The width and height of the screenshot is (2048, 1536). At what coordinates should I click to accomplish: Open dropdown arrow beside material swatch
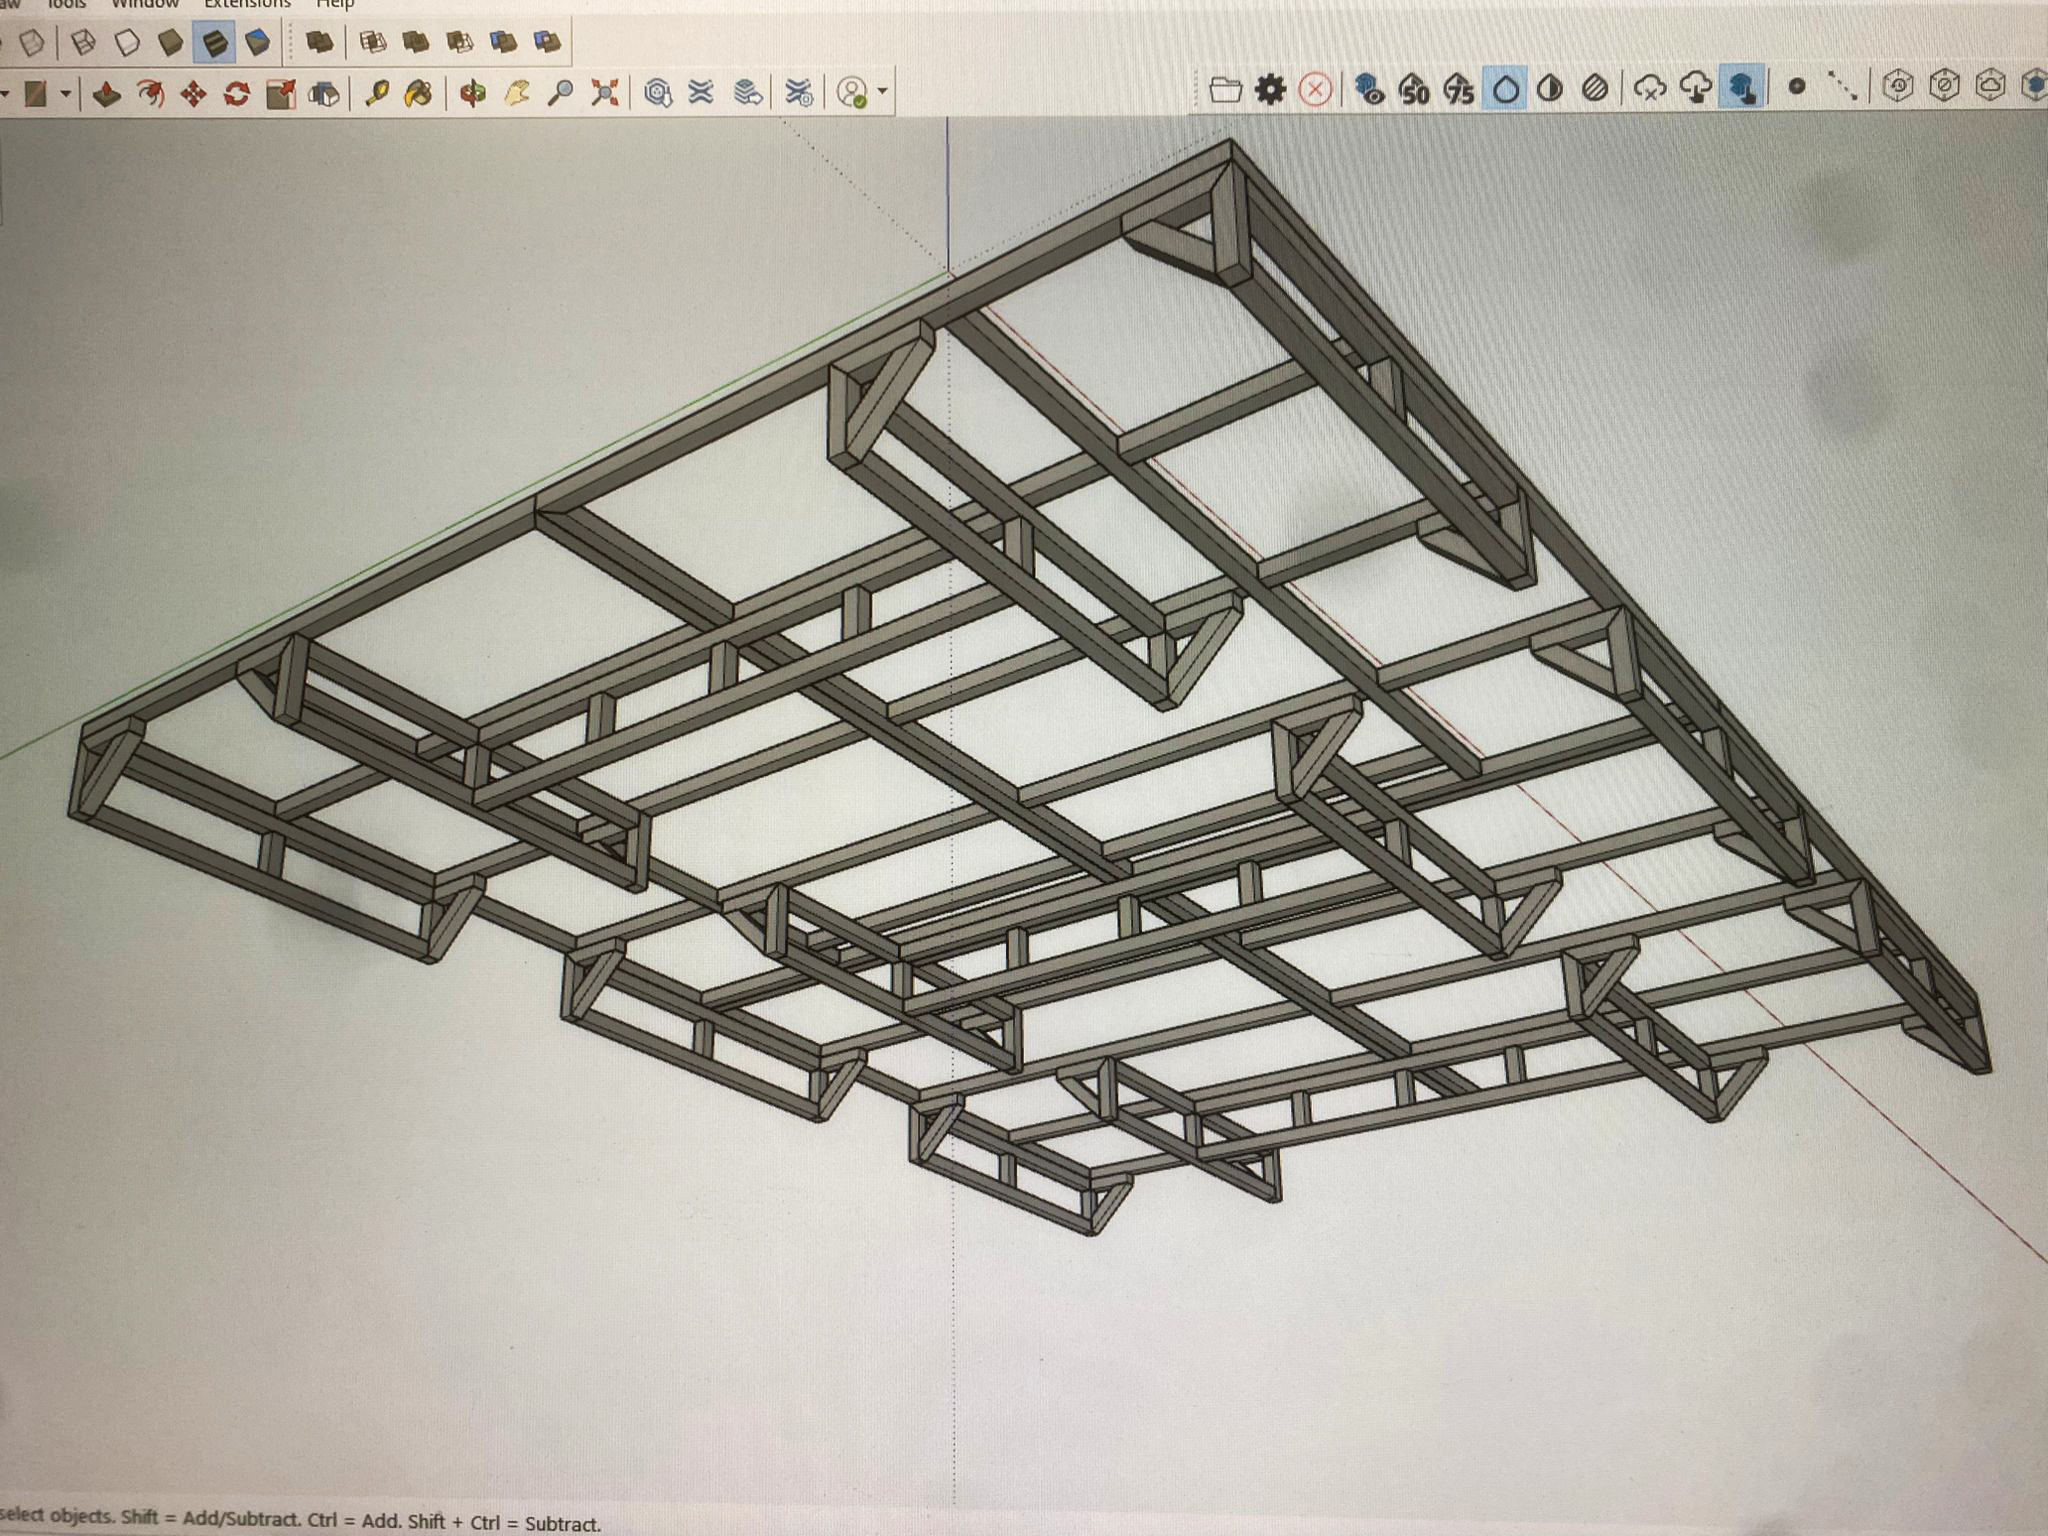coord(65,94)
